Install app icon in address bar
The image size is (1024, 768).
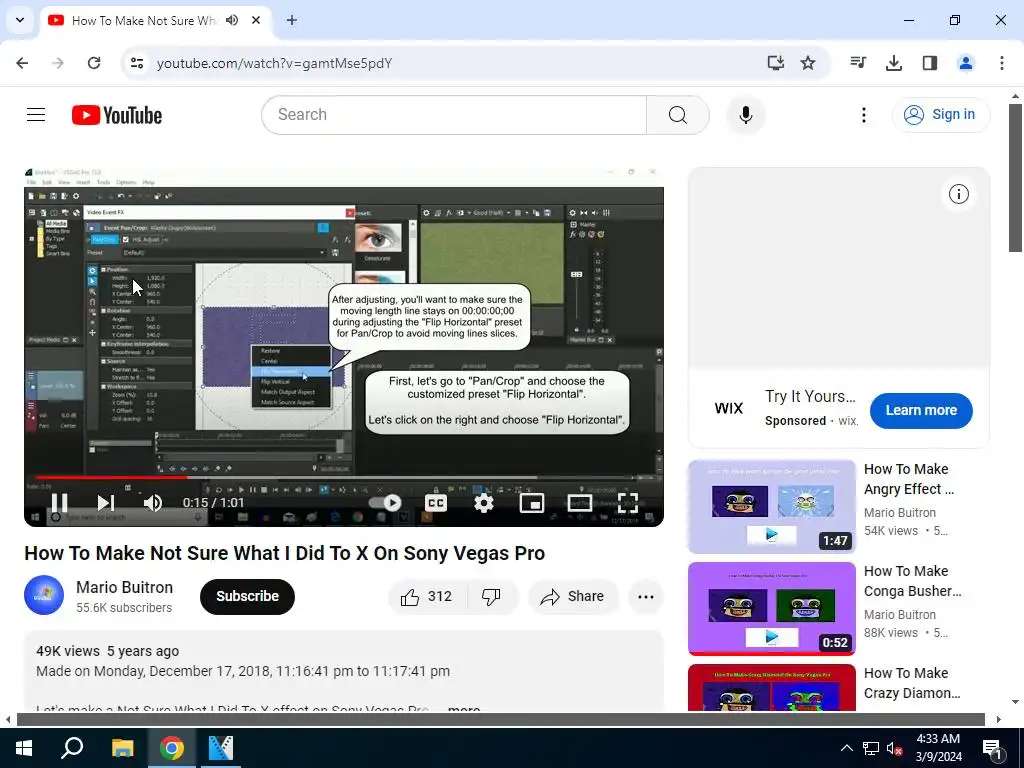point(775,63)
